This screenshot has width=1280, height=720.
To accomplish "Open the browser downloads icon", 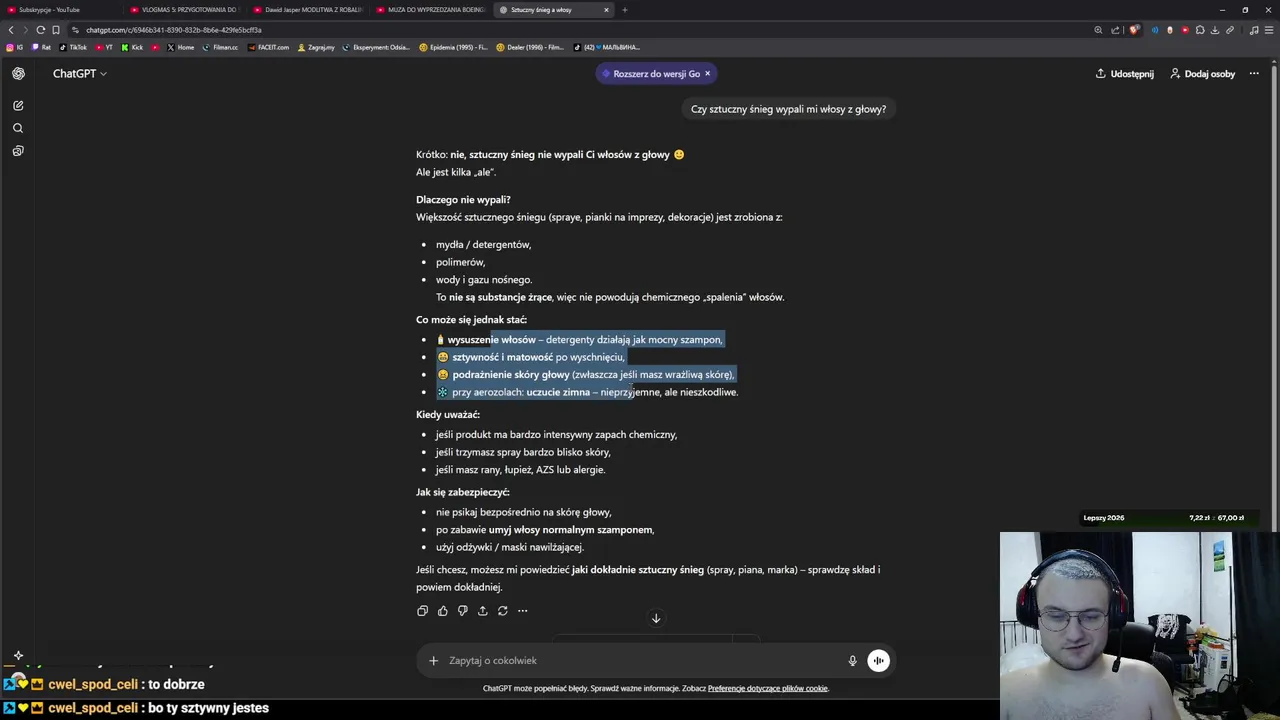I will click(1215, 30).
